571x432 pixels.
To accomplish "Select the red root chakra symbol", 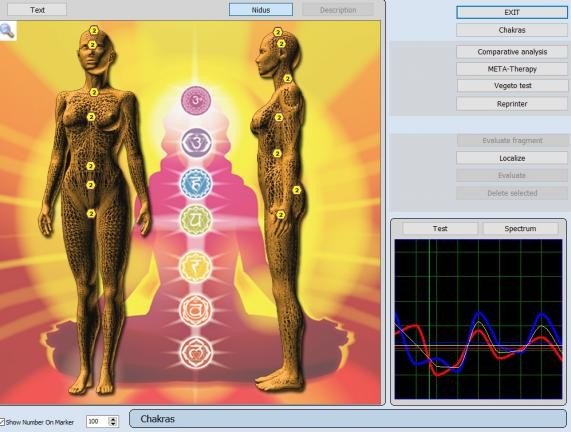I will click(x=196, y=353).
